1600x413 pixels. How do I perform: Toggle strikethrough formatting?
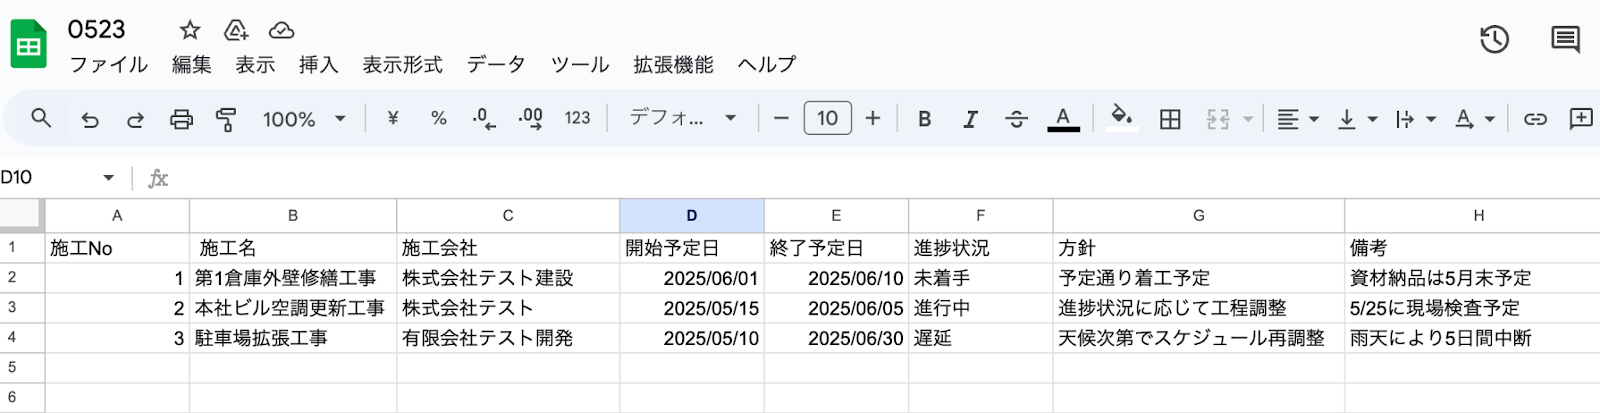[1016, 119]
